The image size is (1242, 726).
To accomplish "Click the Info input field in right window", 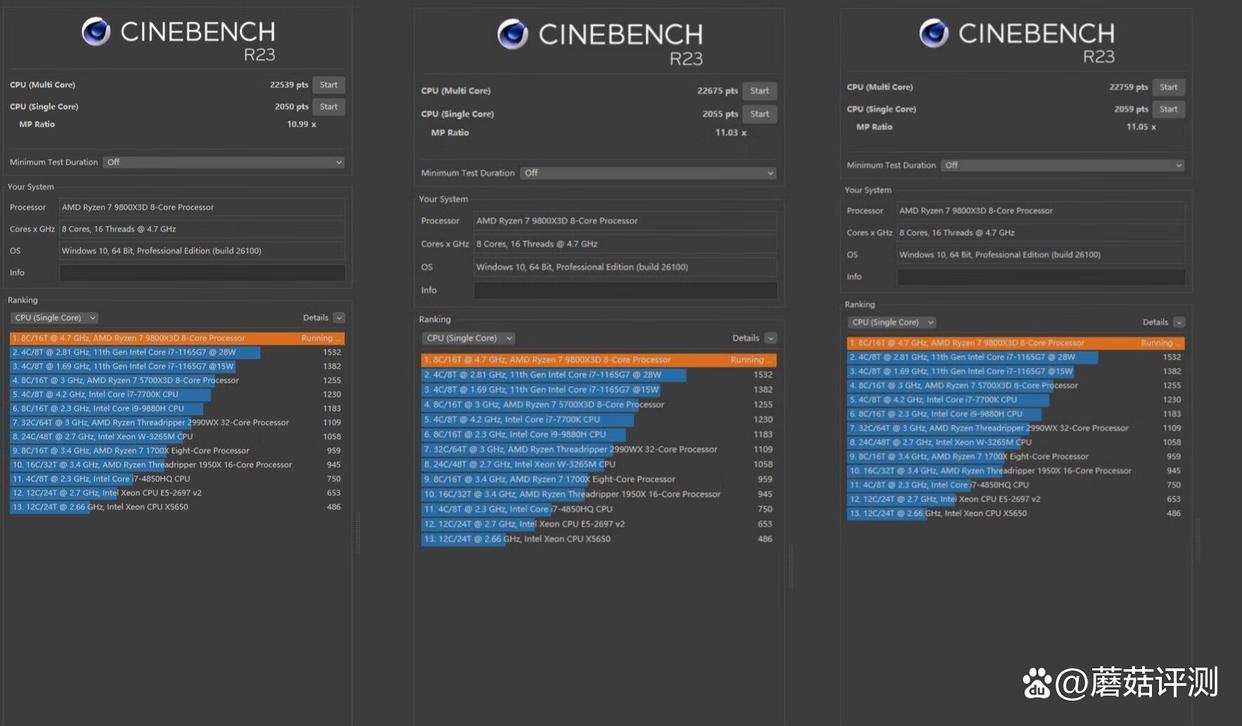I will (1041, 276).
